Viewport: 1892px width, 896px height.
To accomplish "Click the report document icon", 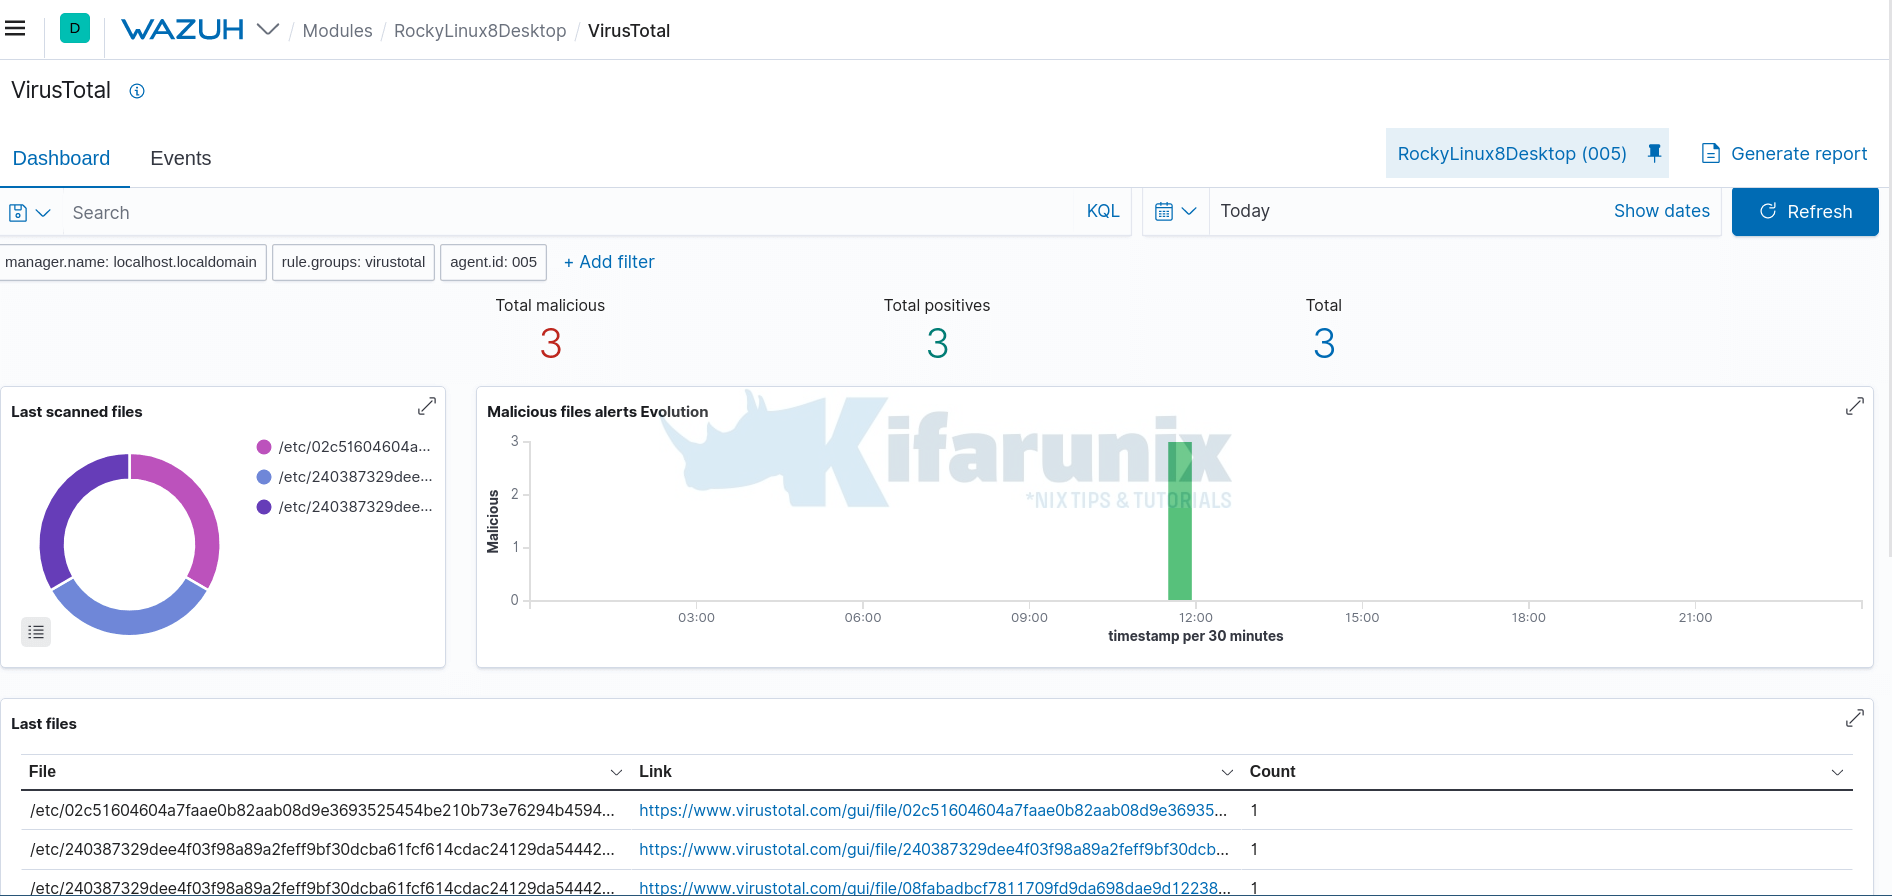I will click(x=1711, y=154).
